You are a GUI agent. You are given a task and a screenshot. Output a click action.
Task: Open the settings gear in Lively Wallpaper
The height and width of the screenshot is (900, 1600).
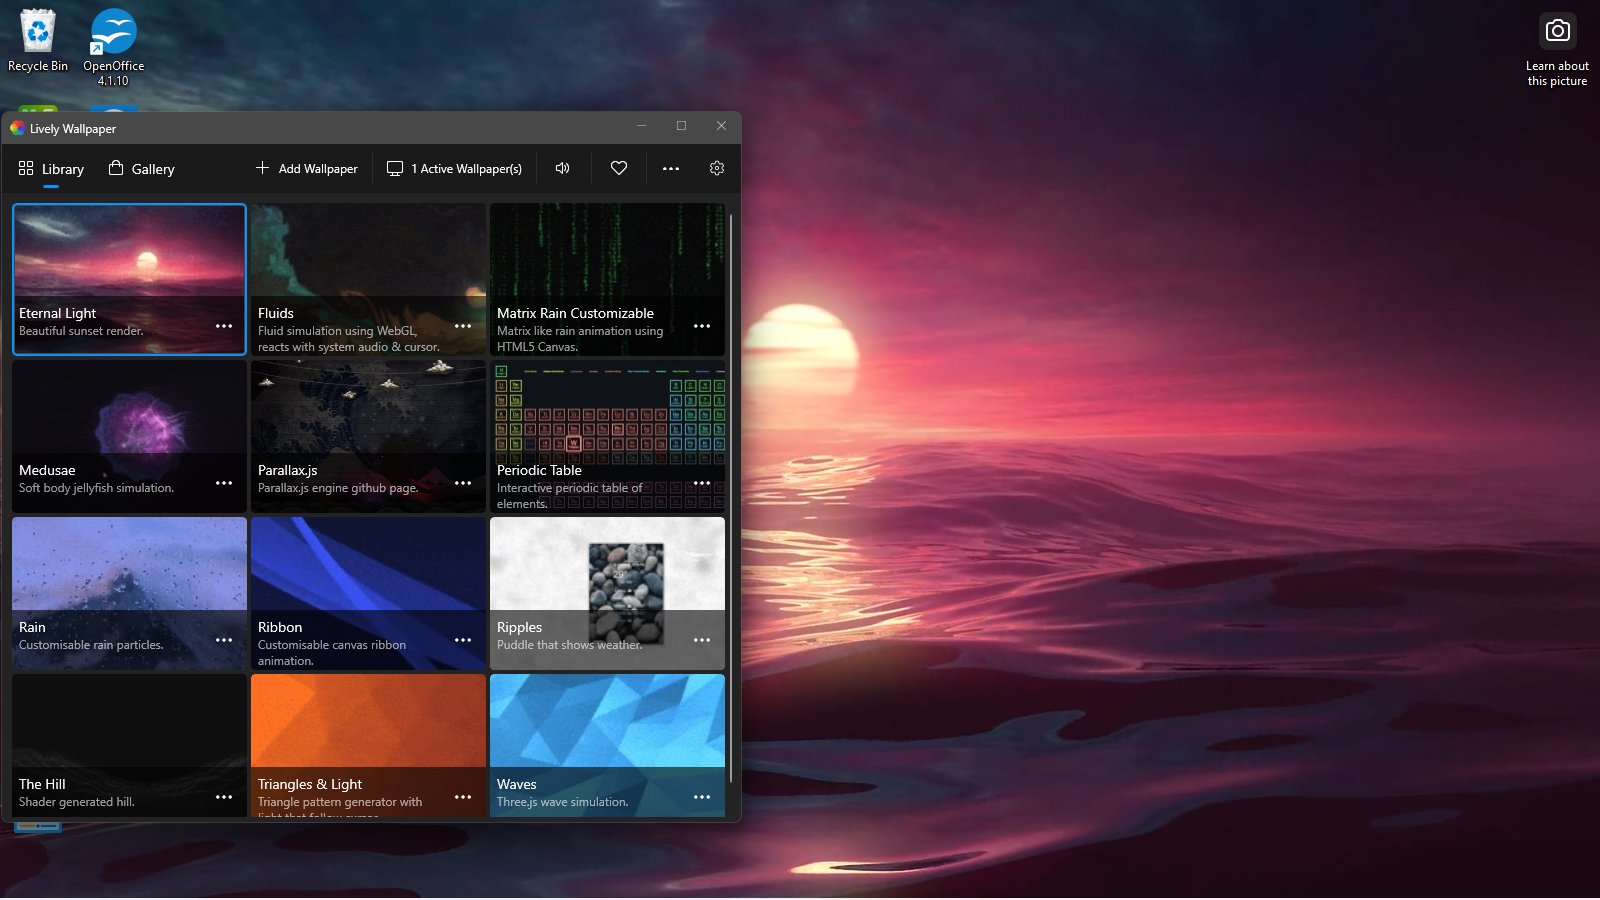tap(716, 168)
